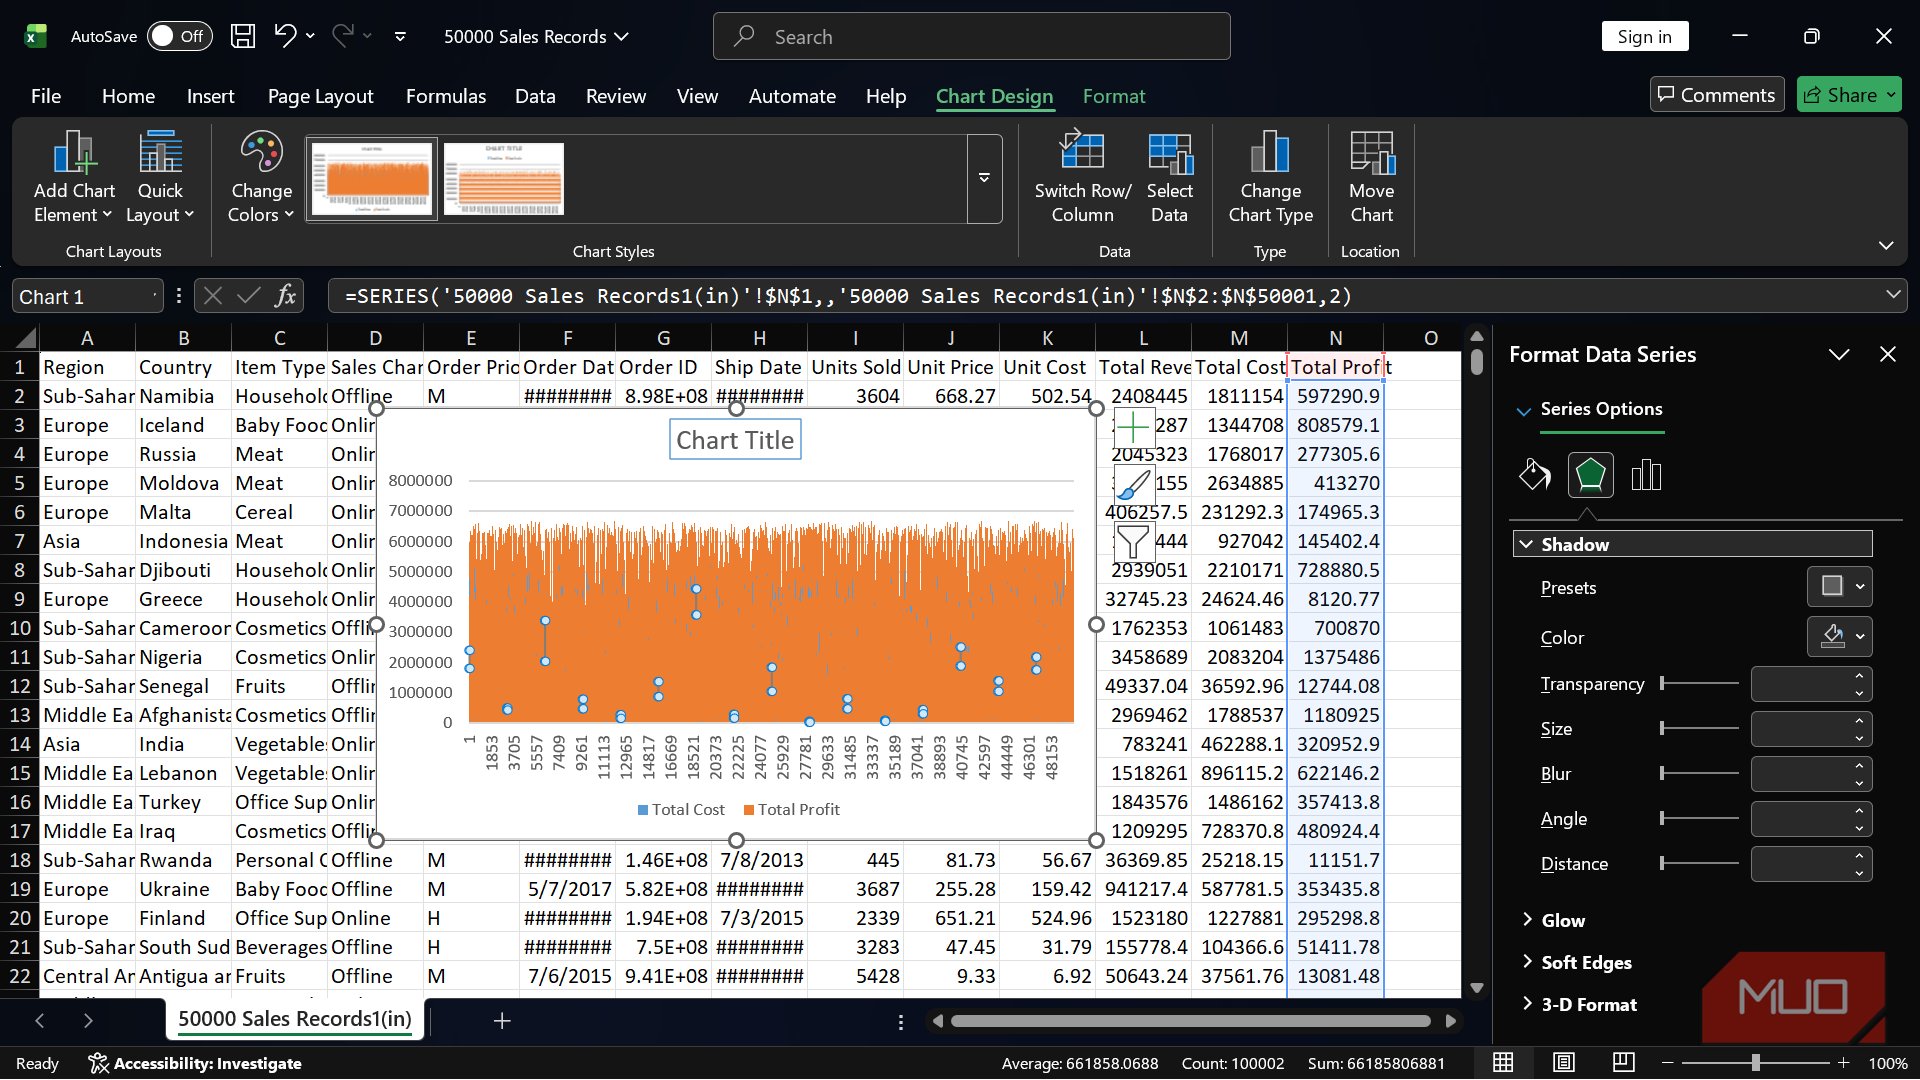Expand the 3-D Format section

[1588, 1004]
